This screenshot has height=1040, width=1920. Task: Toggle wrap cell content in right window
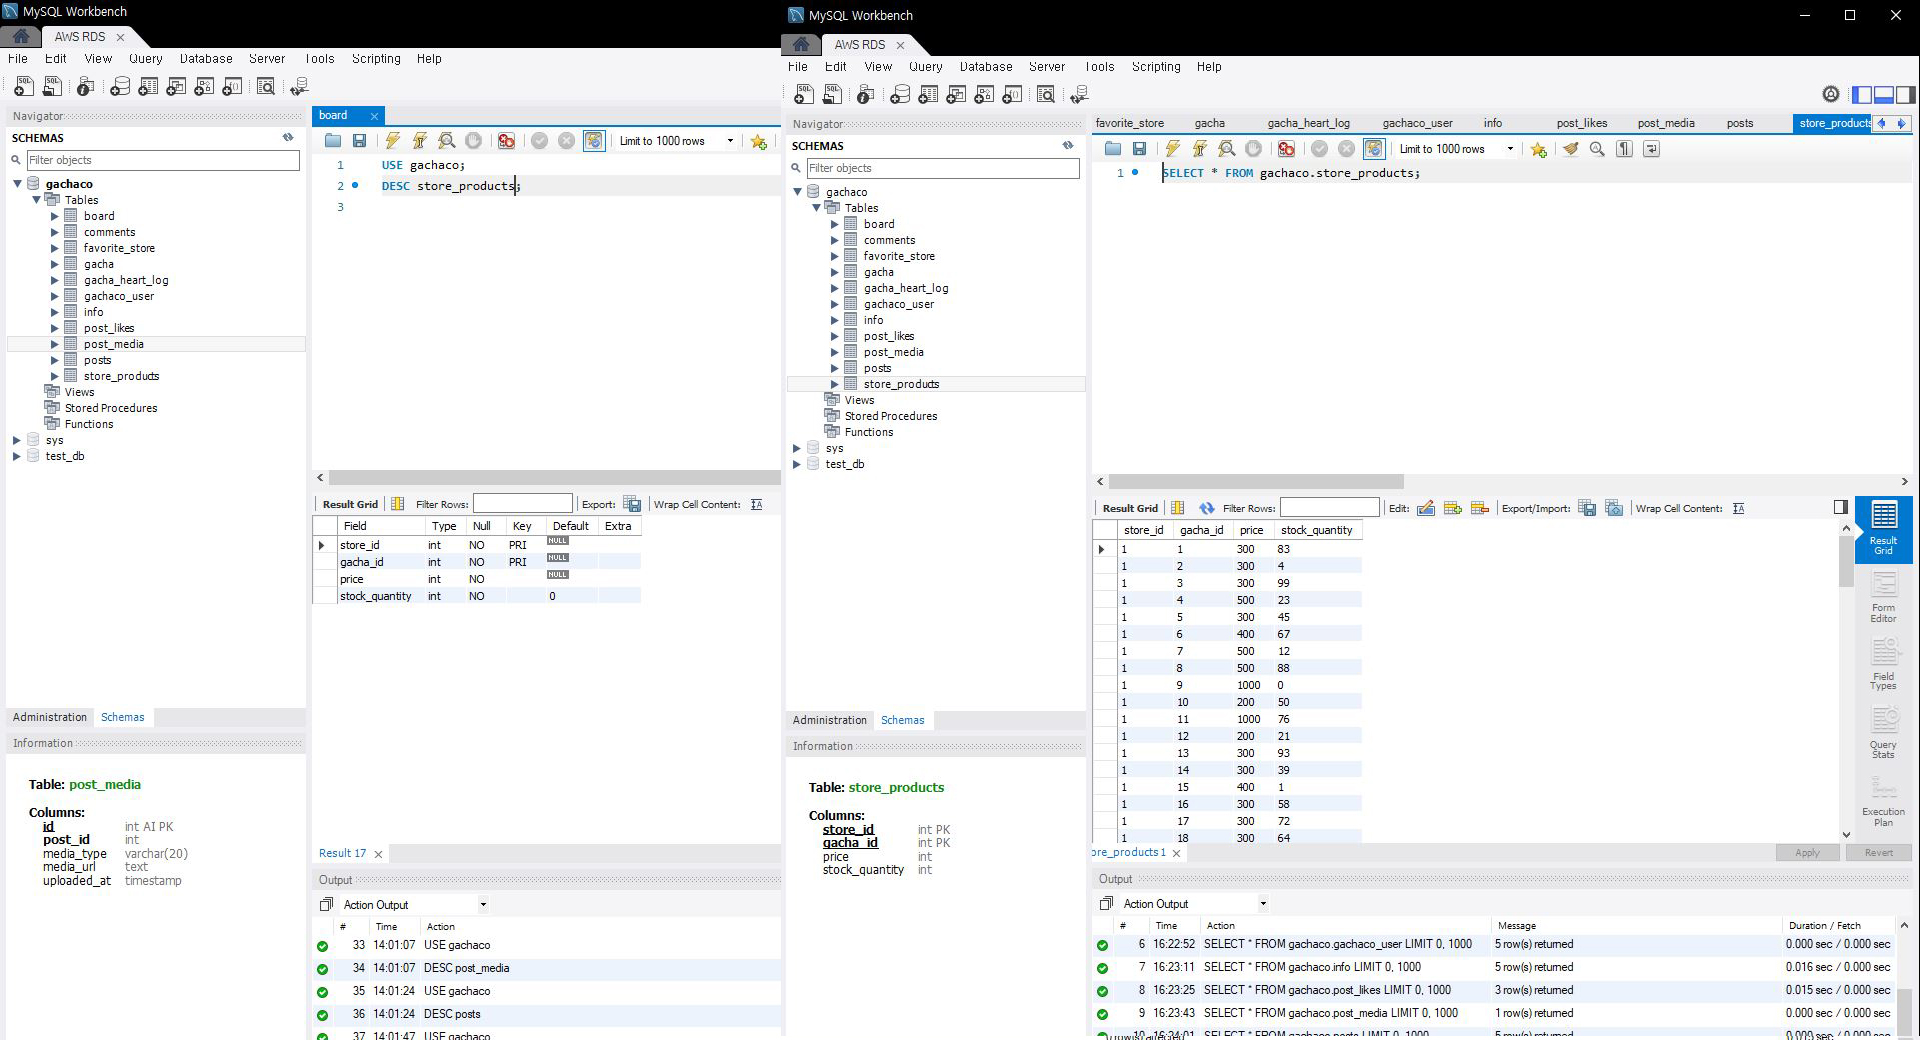click(x=1739, y=508)
